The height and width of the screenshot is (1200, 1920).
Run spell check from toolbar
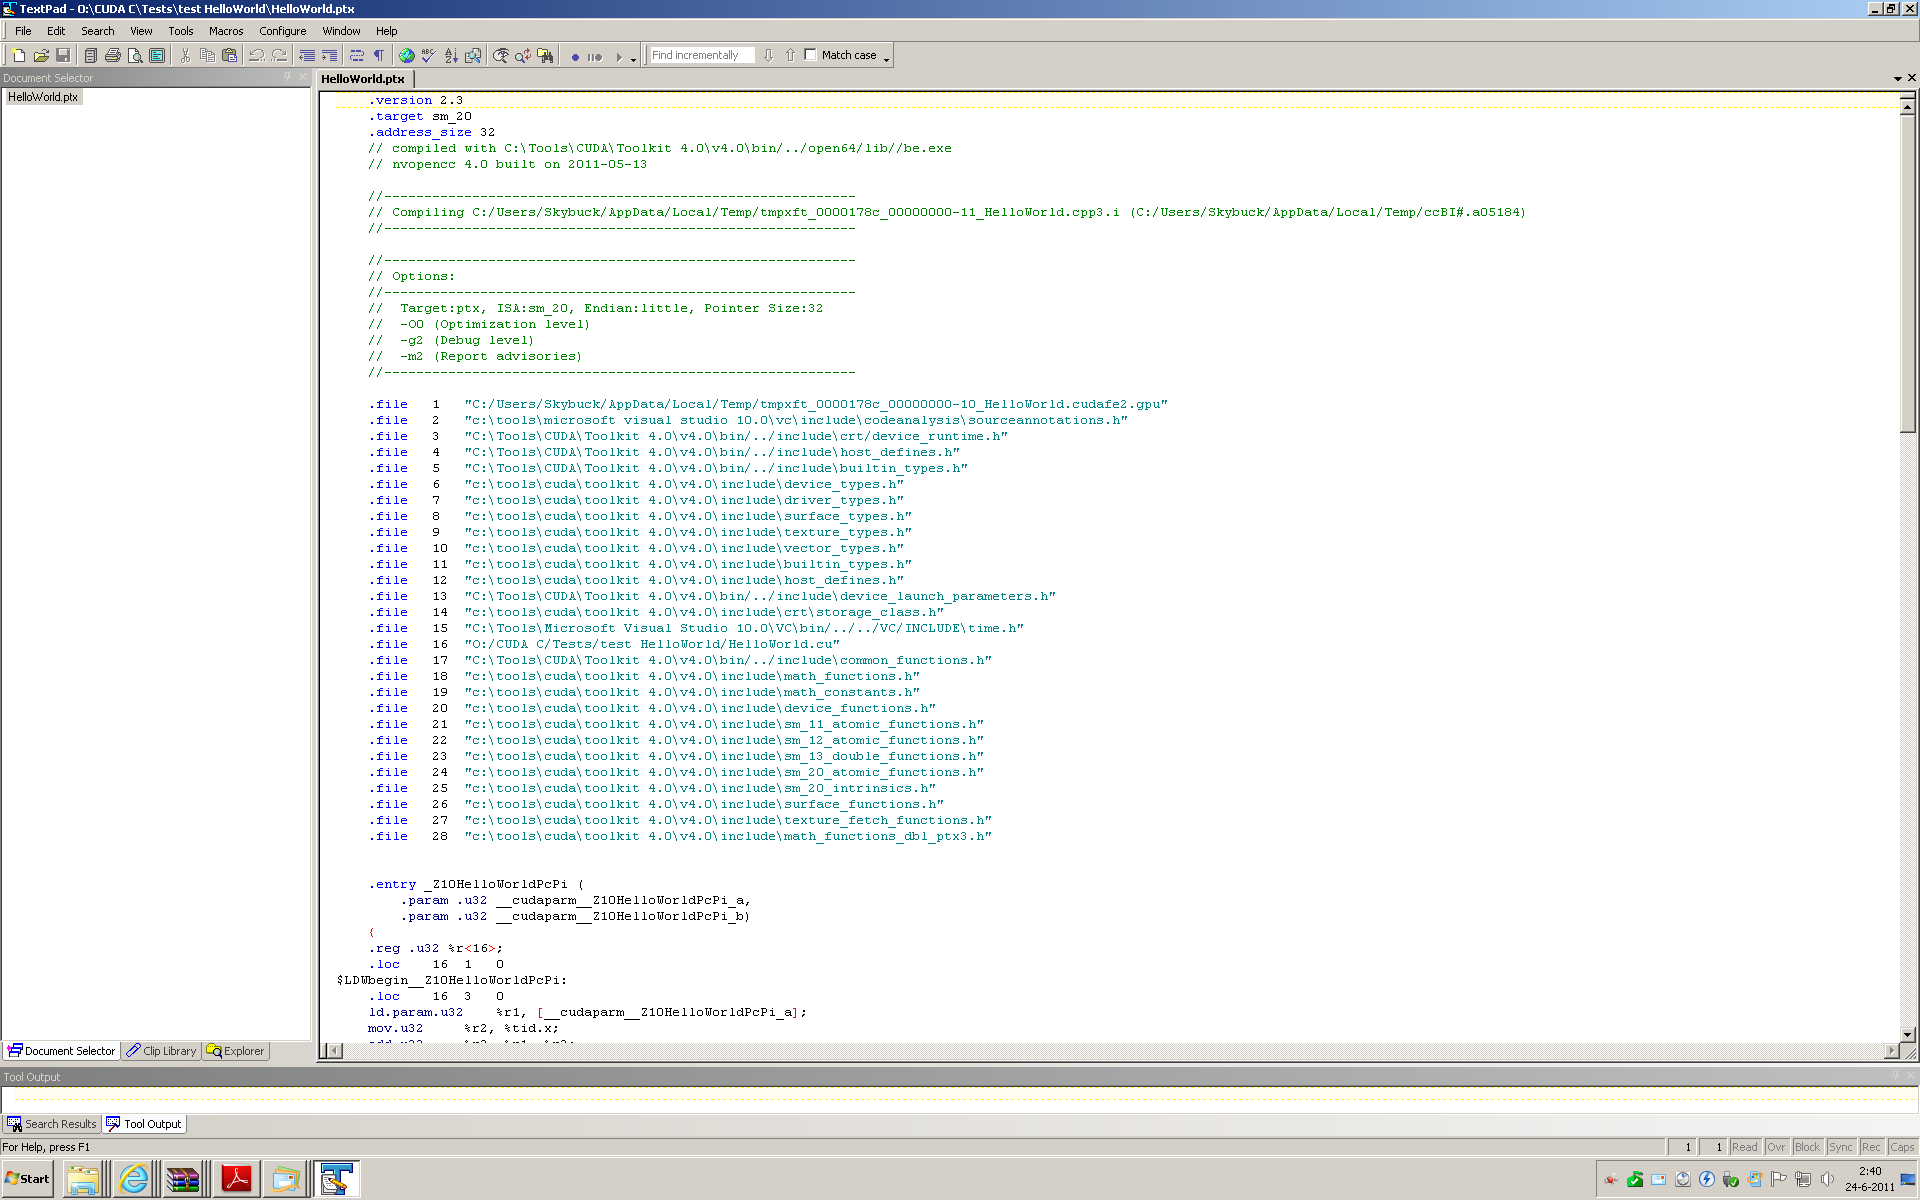point(428,56)
